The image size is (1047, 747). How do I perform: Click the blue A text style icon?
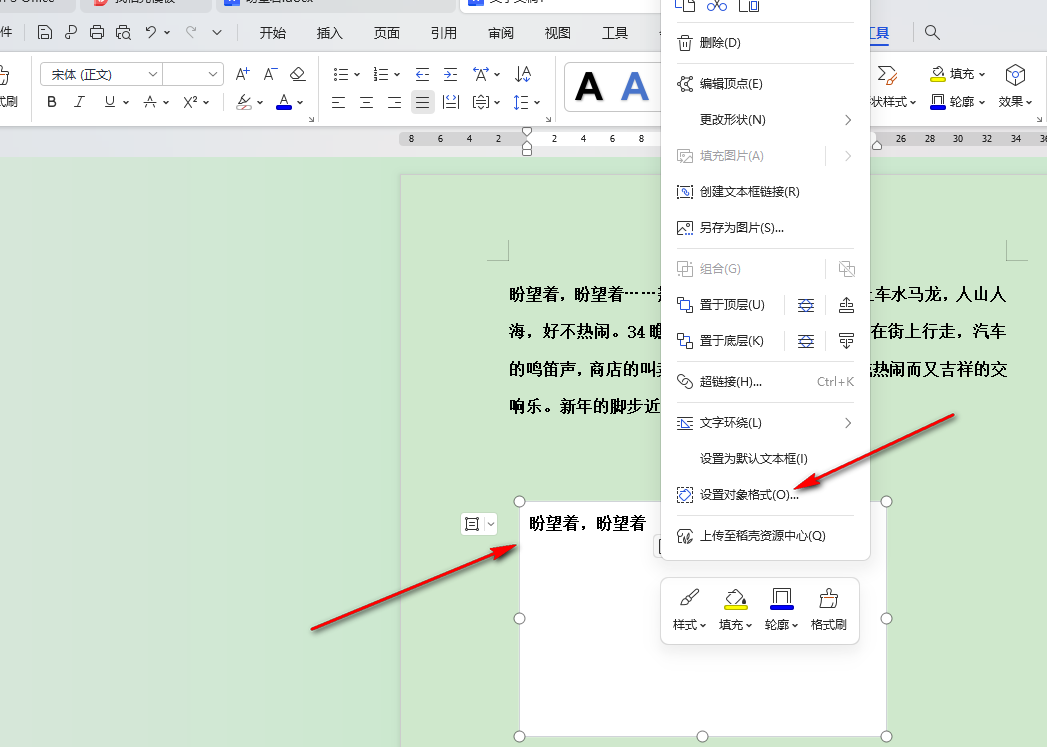coord(634,88)
